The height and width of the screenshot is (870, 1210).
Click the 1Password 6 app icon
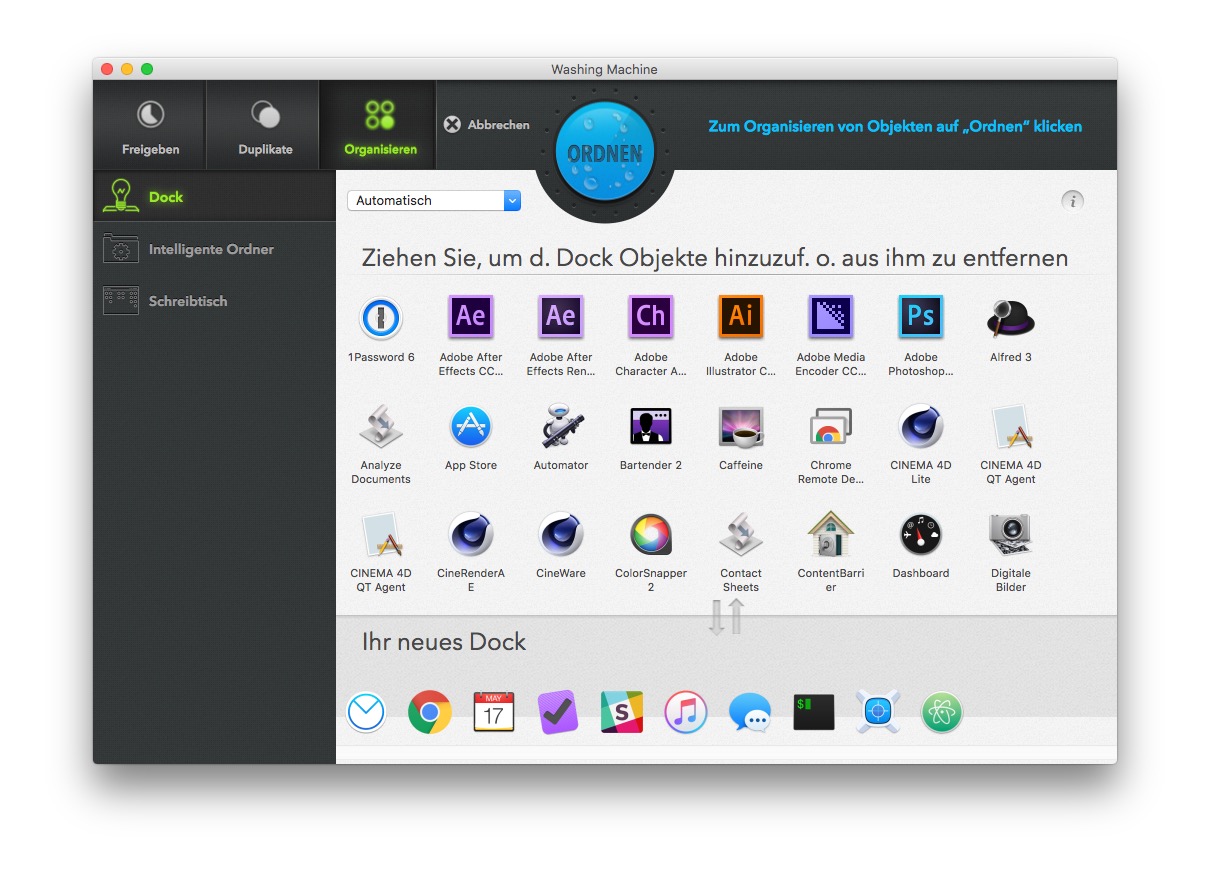click(380, 319)
